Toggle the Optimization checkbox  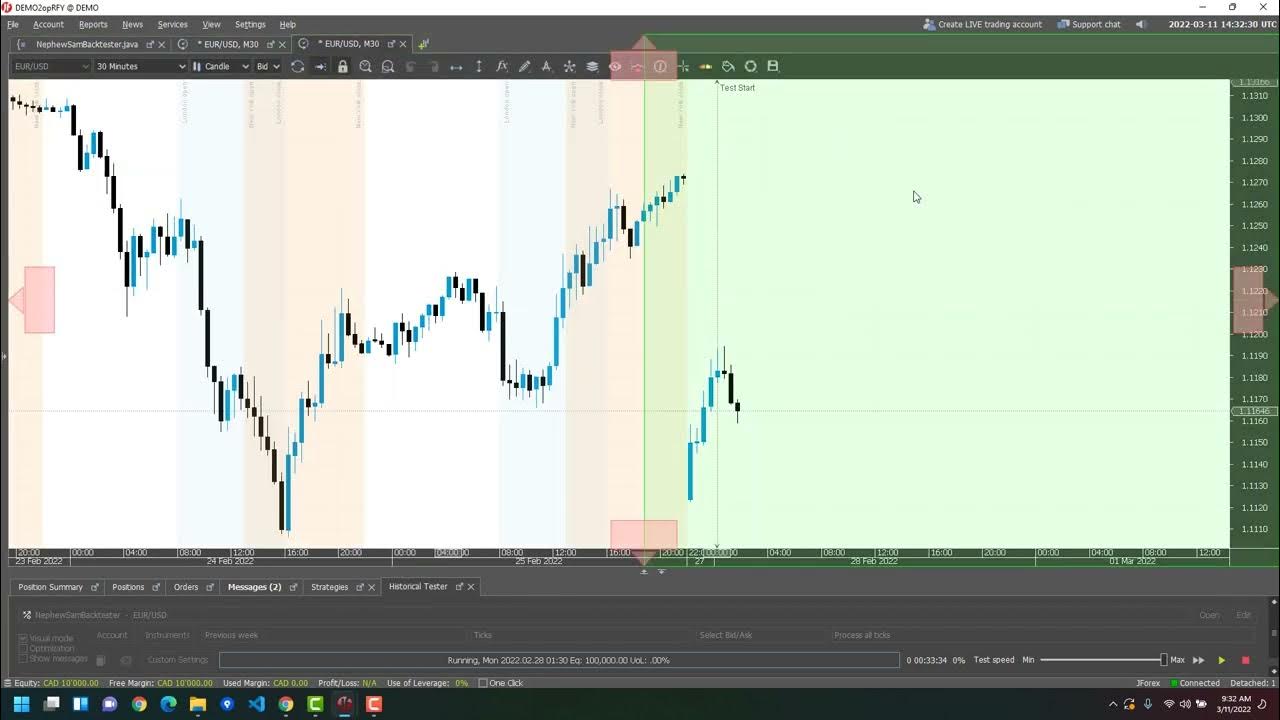[24, 649]
